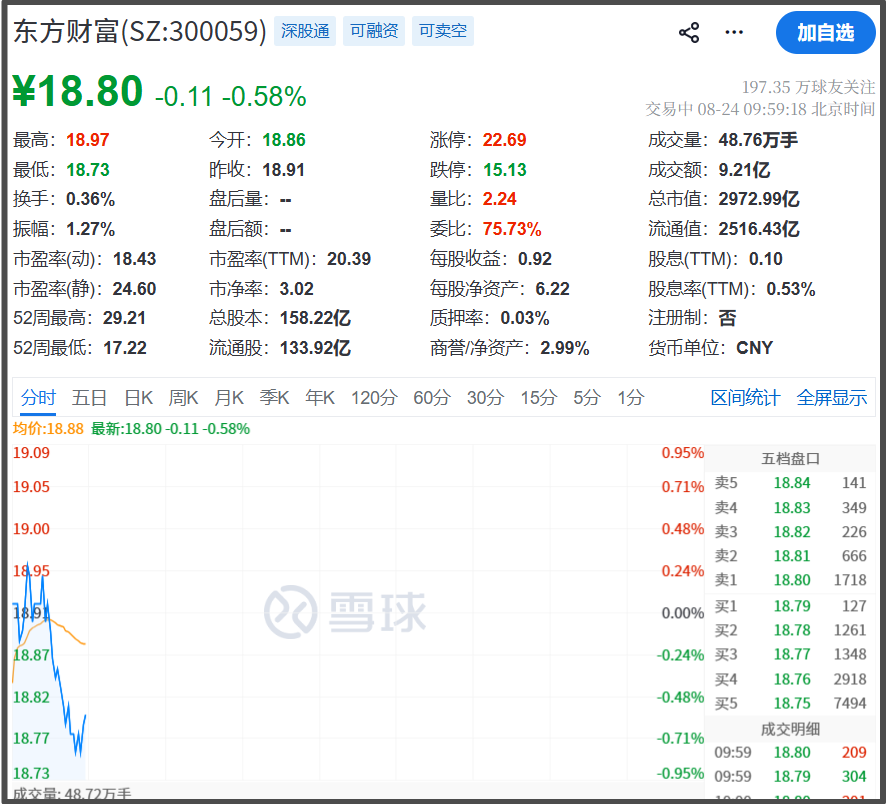Open the 15分 chart tab
The image size is (888, 804).
click(539, 397)
